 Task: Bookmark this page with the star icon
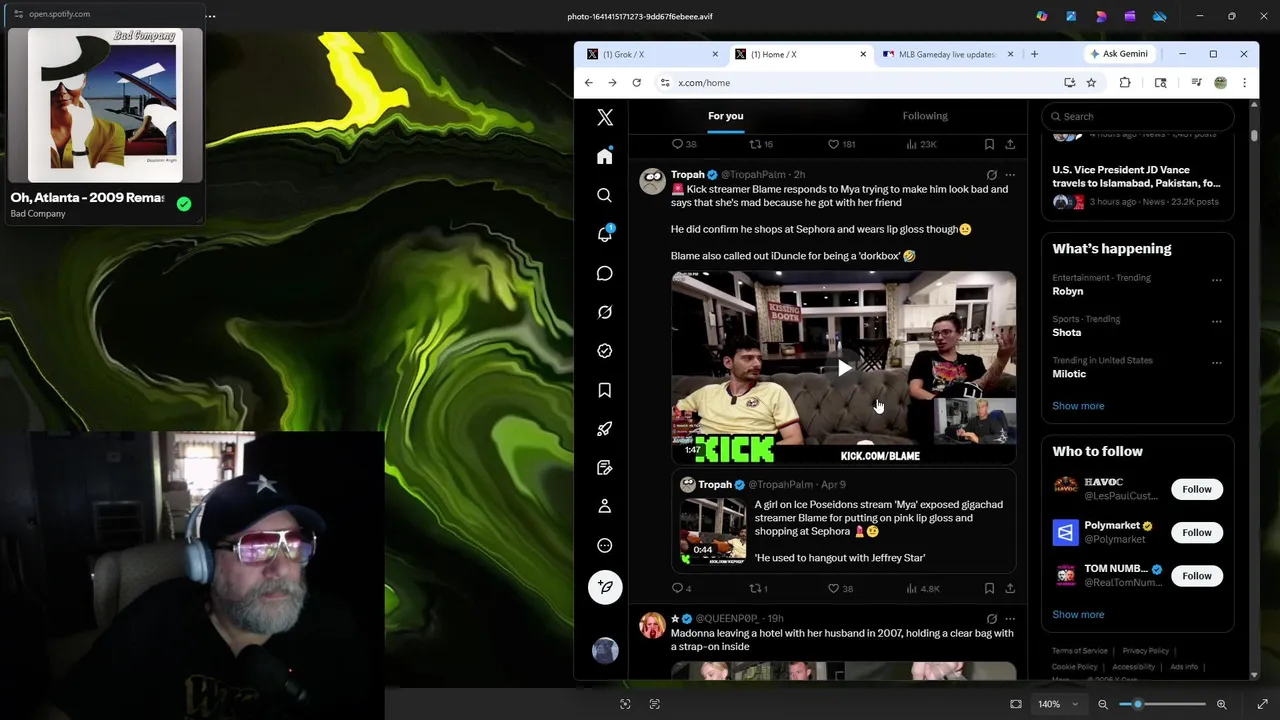(1091, 83)
